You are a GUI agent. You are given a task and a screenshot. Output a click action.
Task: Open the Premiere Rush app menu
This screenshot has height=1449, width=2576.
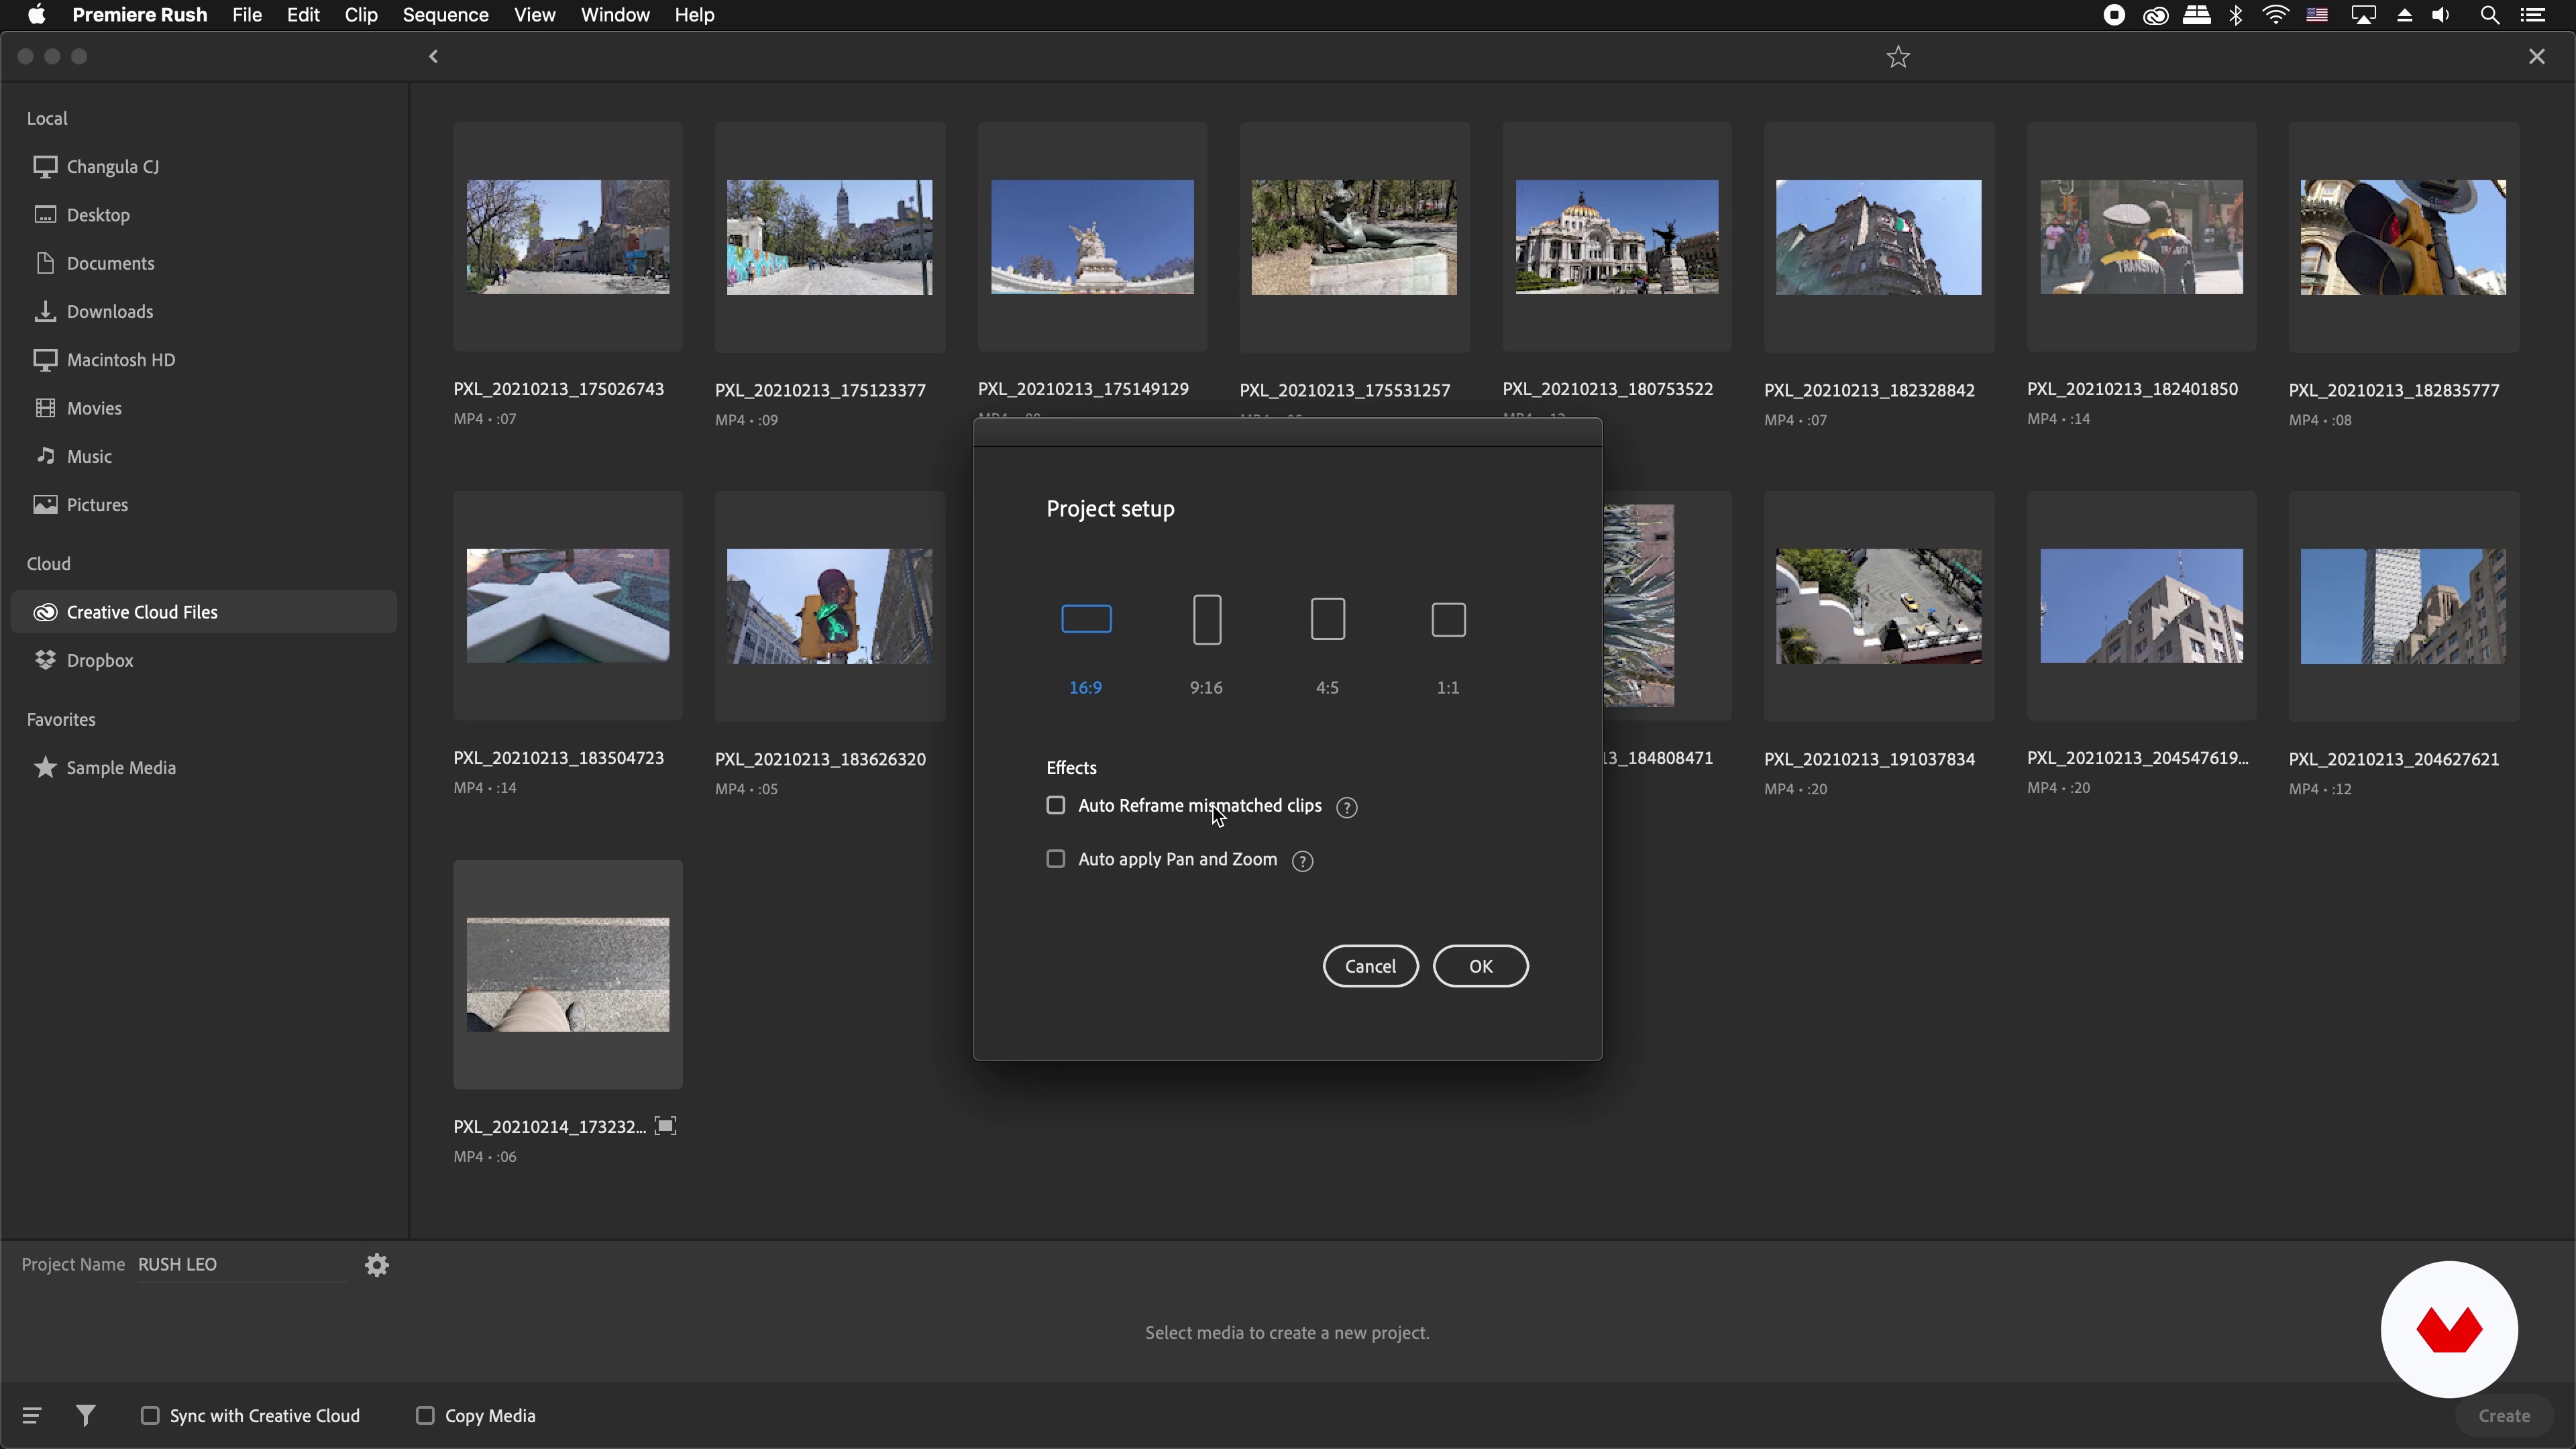[x=140, y=15]
